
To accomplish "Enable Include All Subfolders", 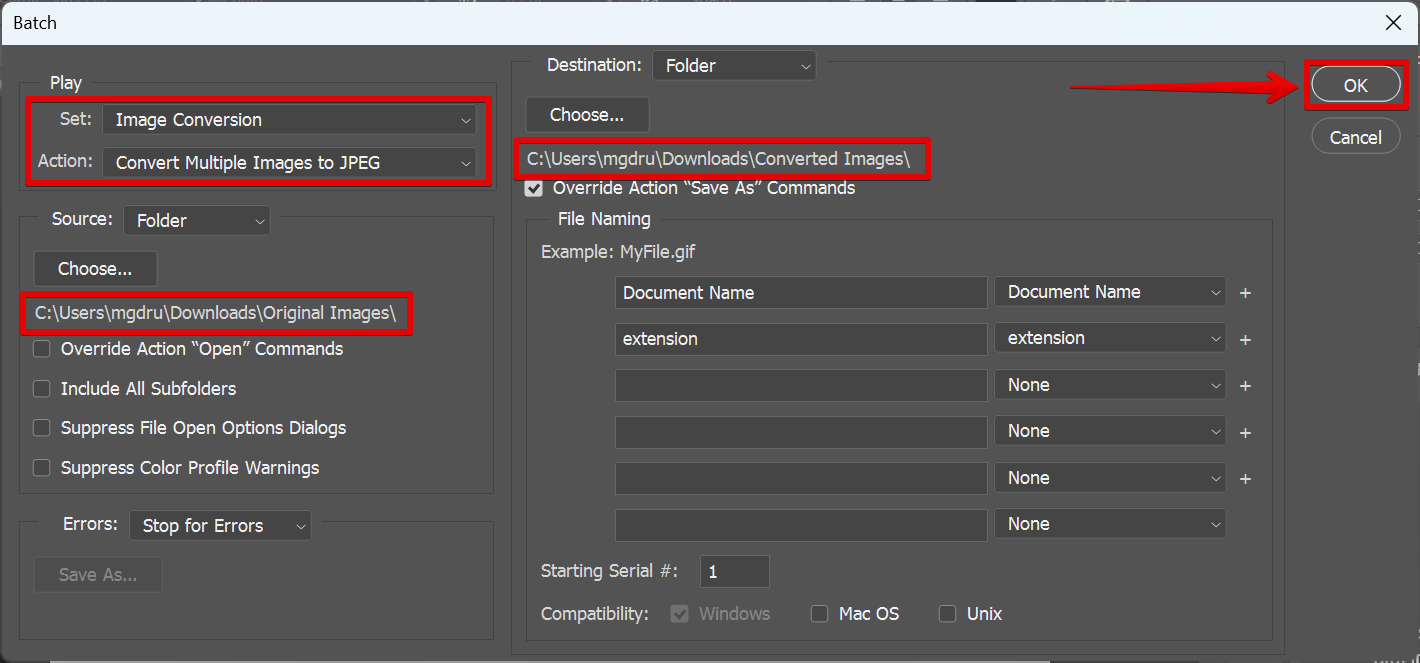I will (x=42, y=388).
